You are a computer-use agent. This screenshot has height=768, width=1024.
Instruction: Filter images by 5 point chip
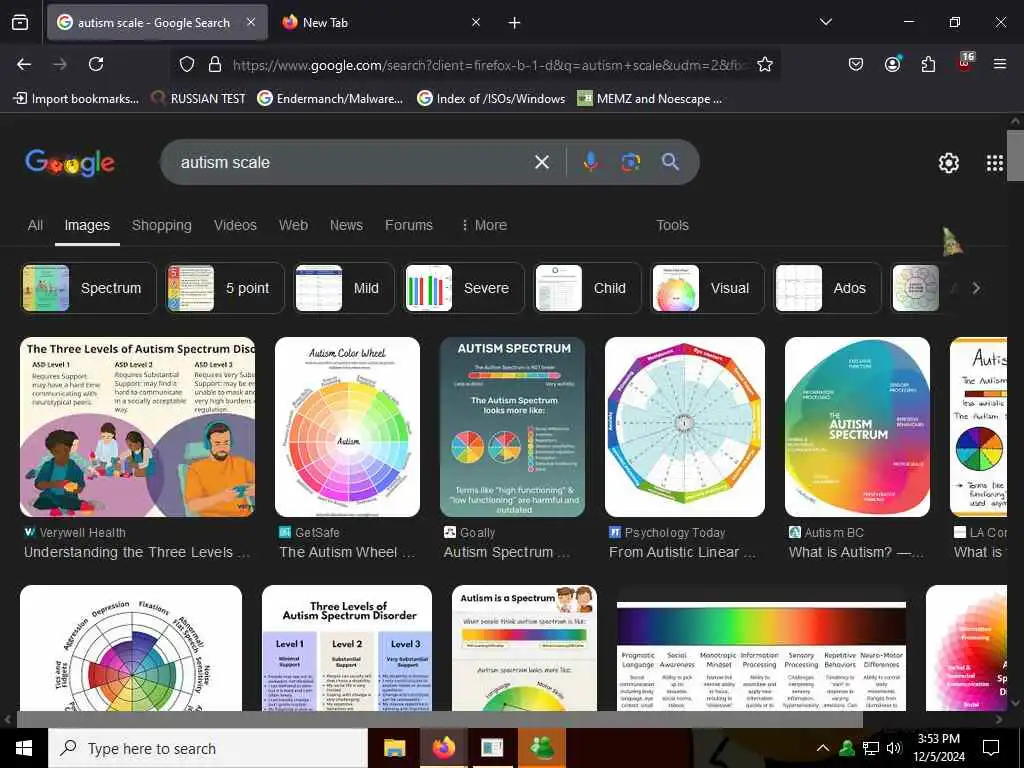coord(225,288)
